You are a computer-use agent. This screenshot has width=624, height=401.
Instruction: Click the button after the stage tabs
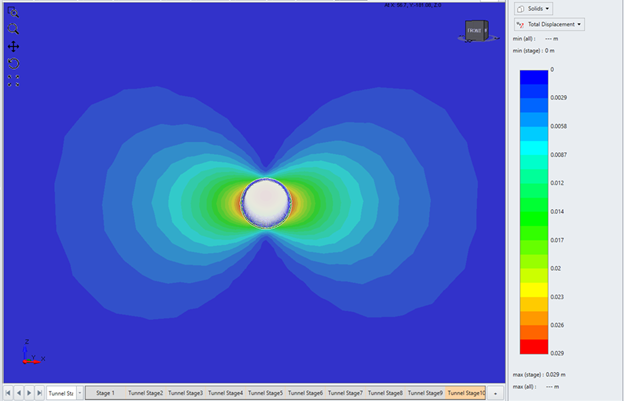[x=495, y=393]
